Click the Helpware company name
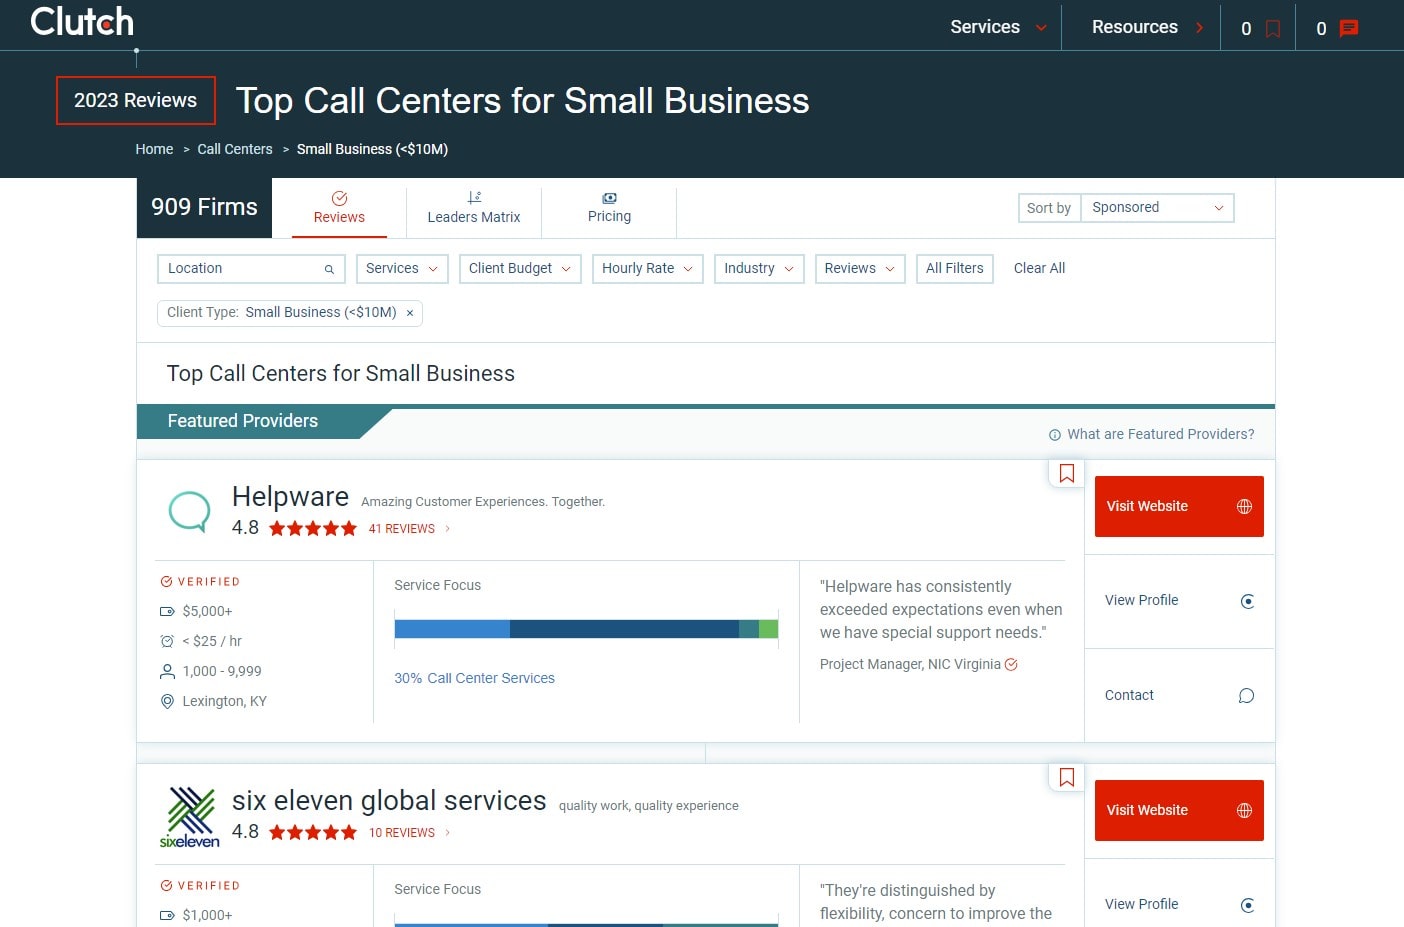Viewport: 1404px width, 927px height. (290, 497)
